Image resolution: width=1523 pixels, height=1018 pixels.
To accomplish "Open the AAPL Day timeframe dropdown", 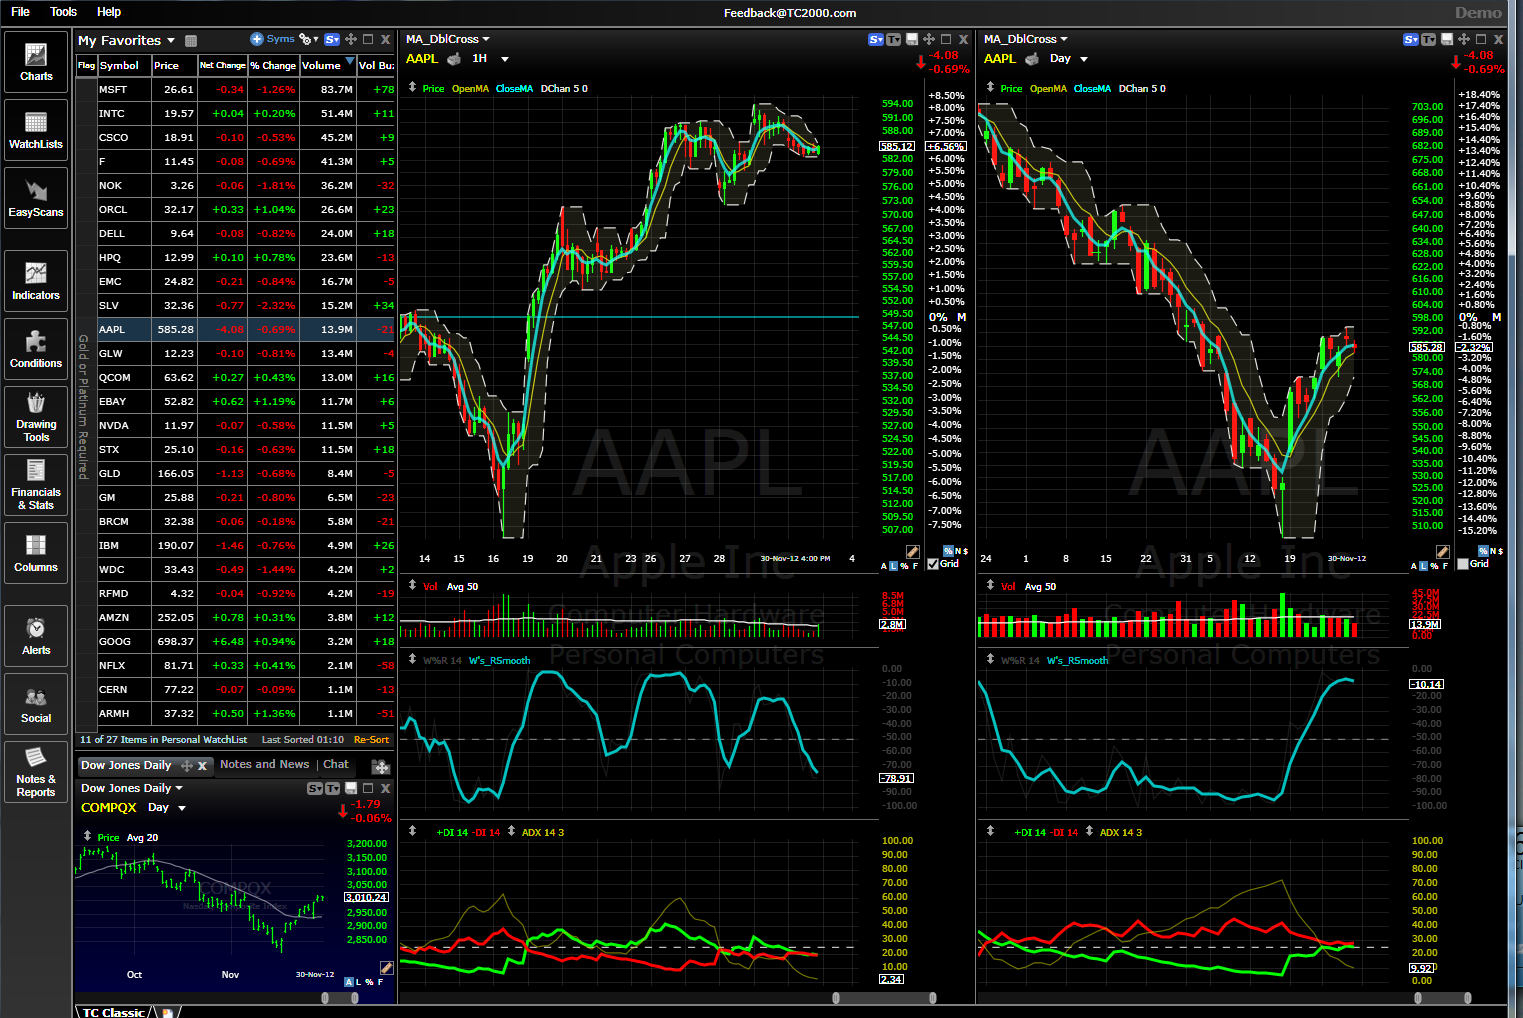I will [x=1084, y=59].
